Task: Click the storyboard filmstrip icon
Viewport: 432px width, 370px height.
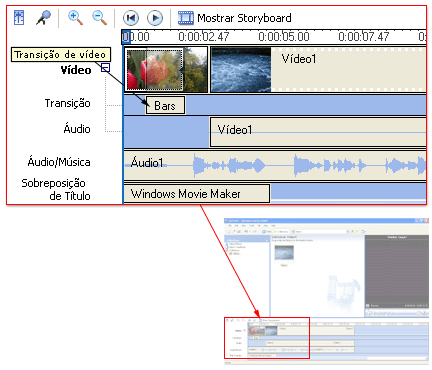Action: pos(185,18)
